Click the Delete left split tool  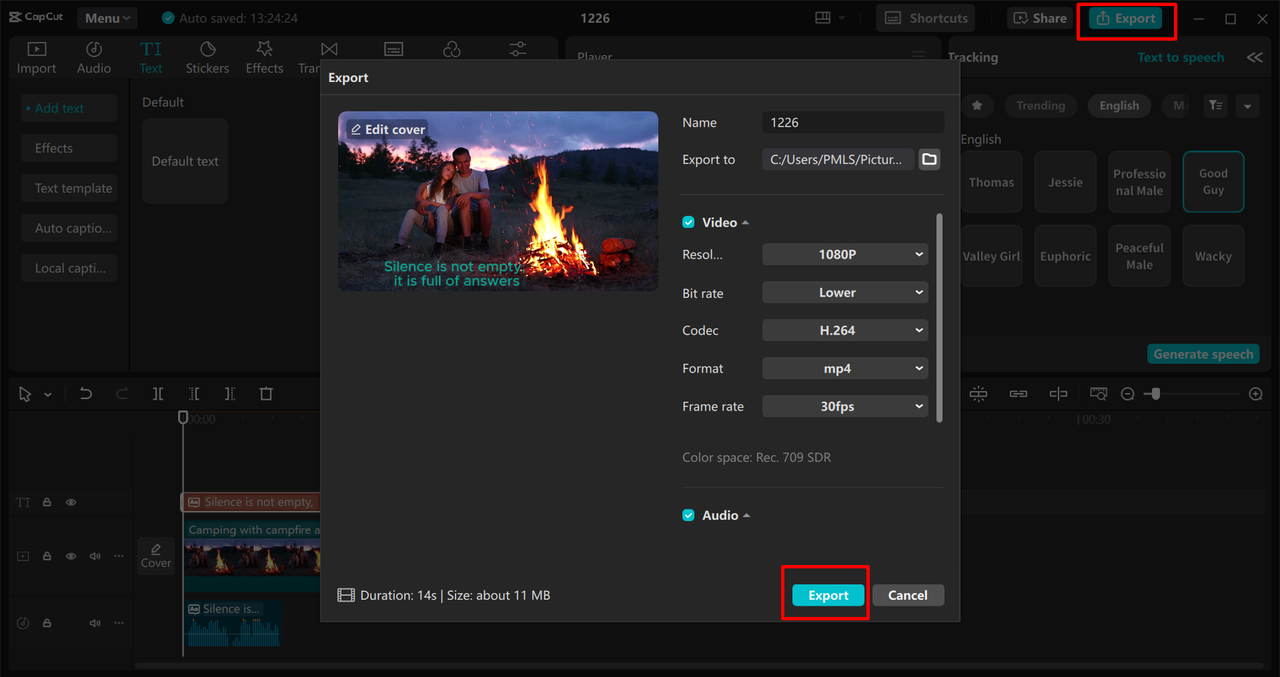tap(194, 394)
